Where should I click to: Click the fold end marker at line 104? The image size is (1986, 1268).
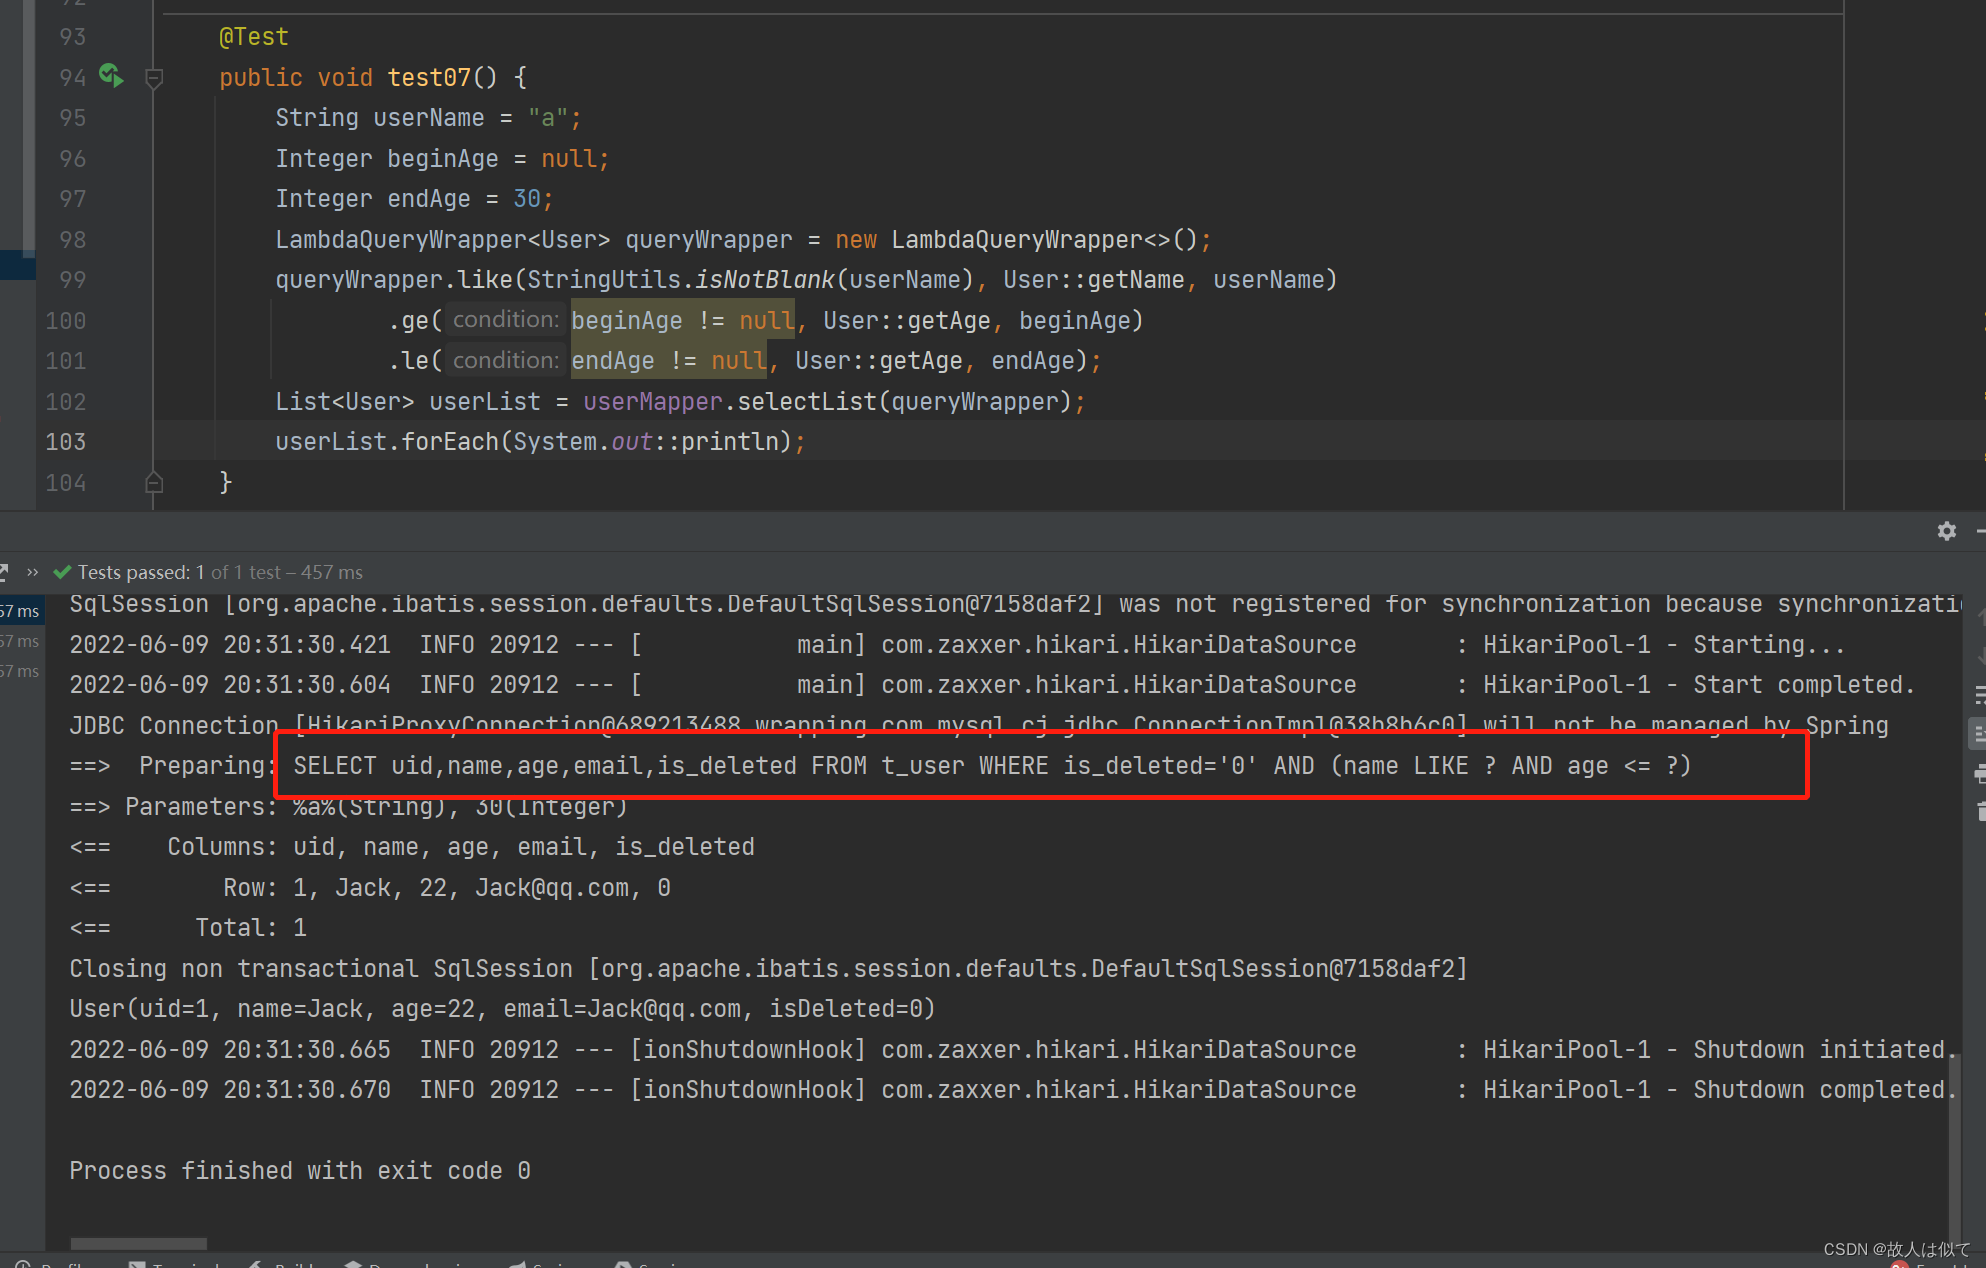coord(154,483)
